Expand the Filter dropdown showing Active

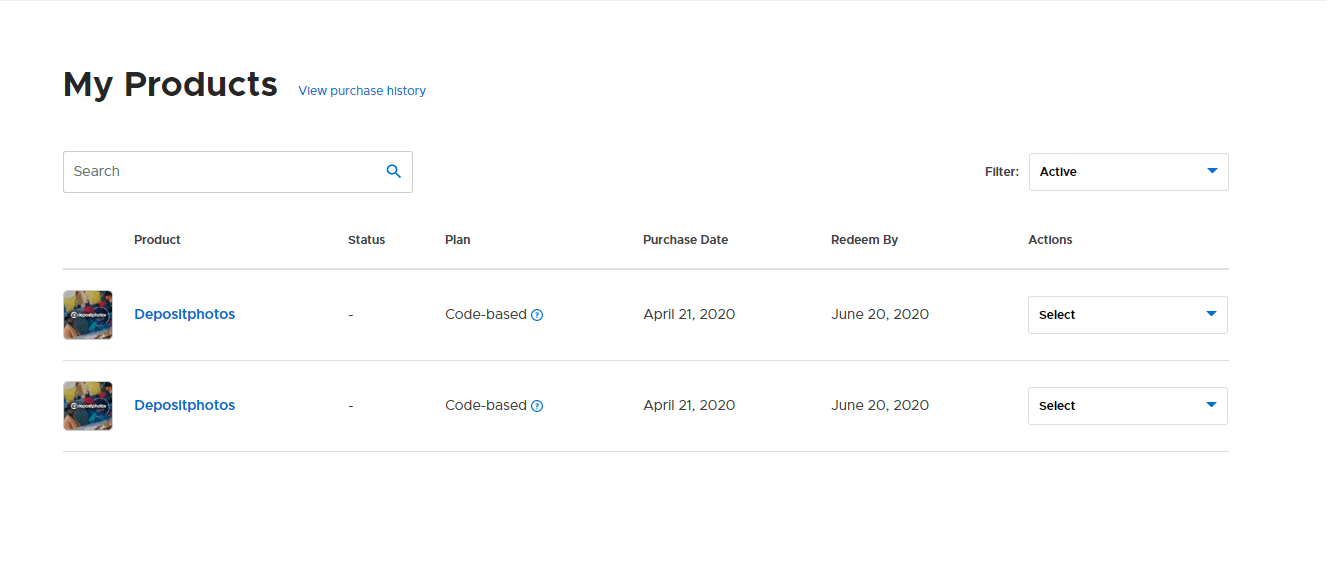click(1128, 172)
